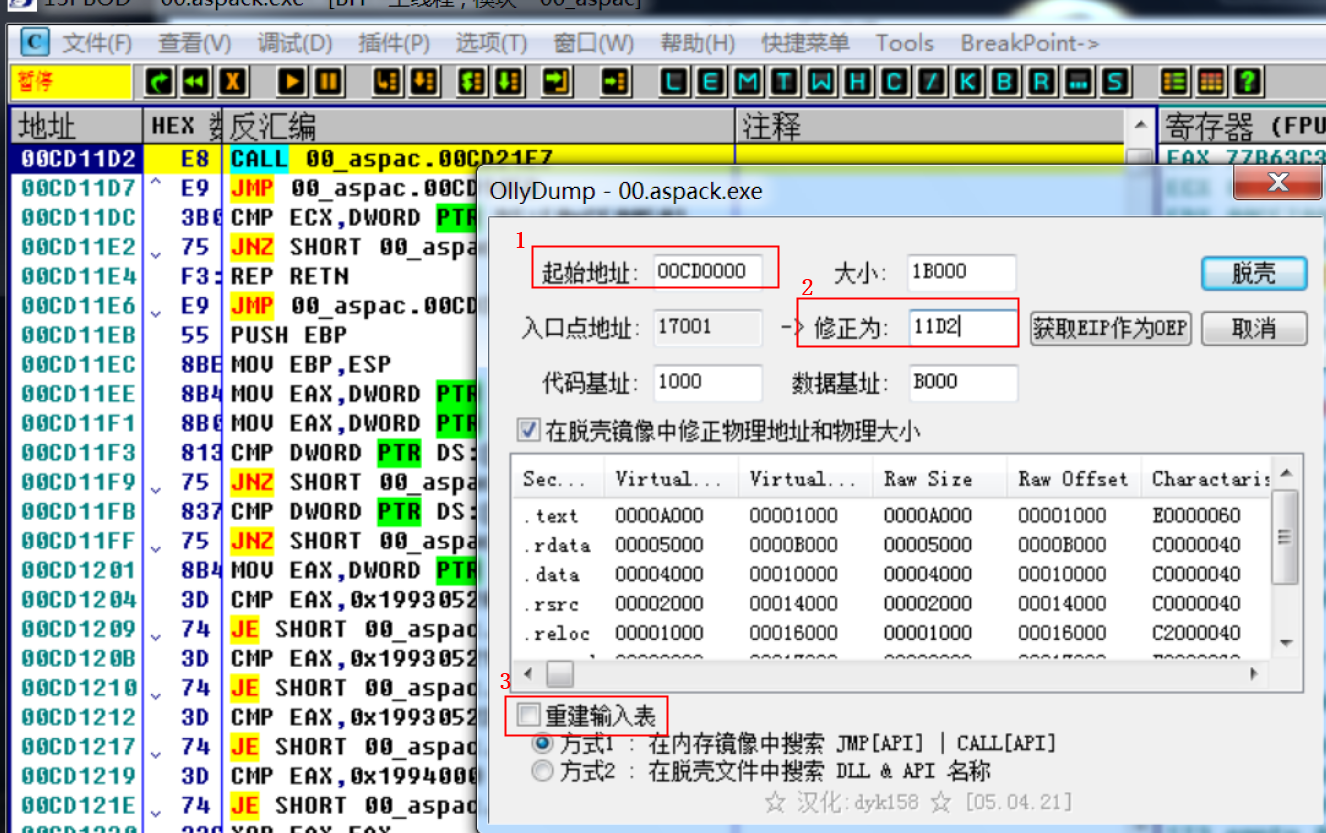Select the 方式2 radio button

coord(541,770)
